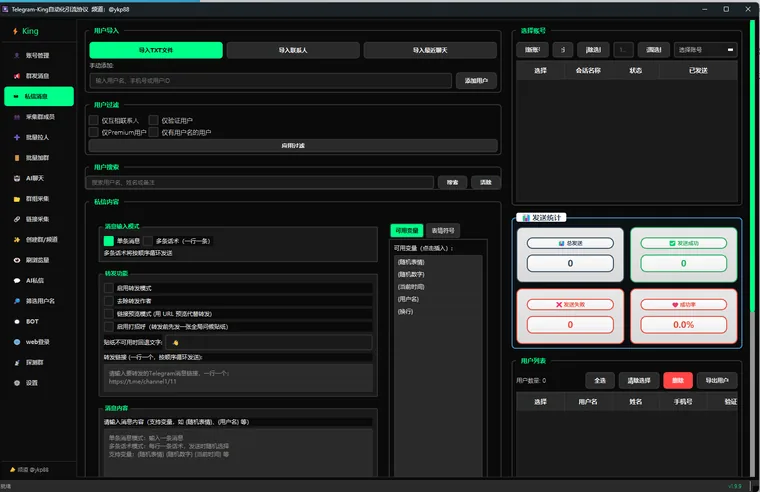The height and width of the screenshot is (492, 760).
Task: Enable 仅Premium用户 filter checkbox
Action: click(94, 132)
